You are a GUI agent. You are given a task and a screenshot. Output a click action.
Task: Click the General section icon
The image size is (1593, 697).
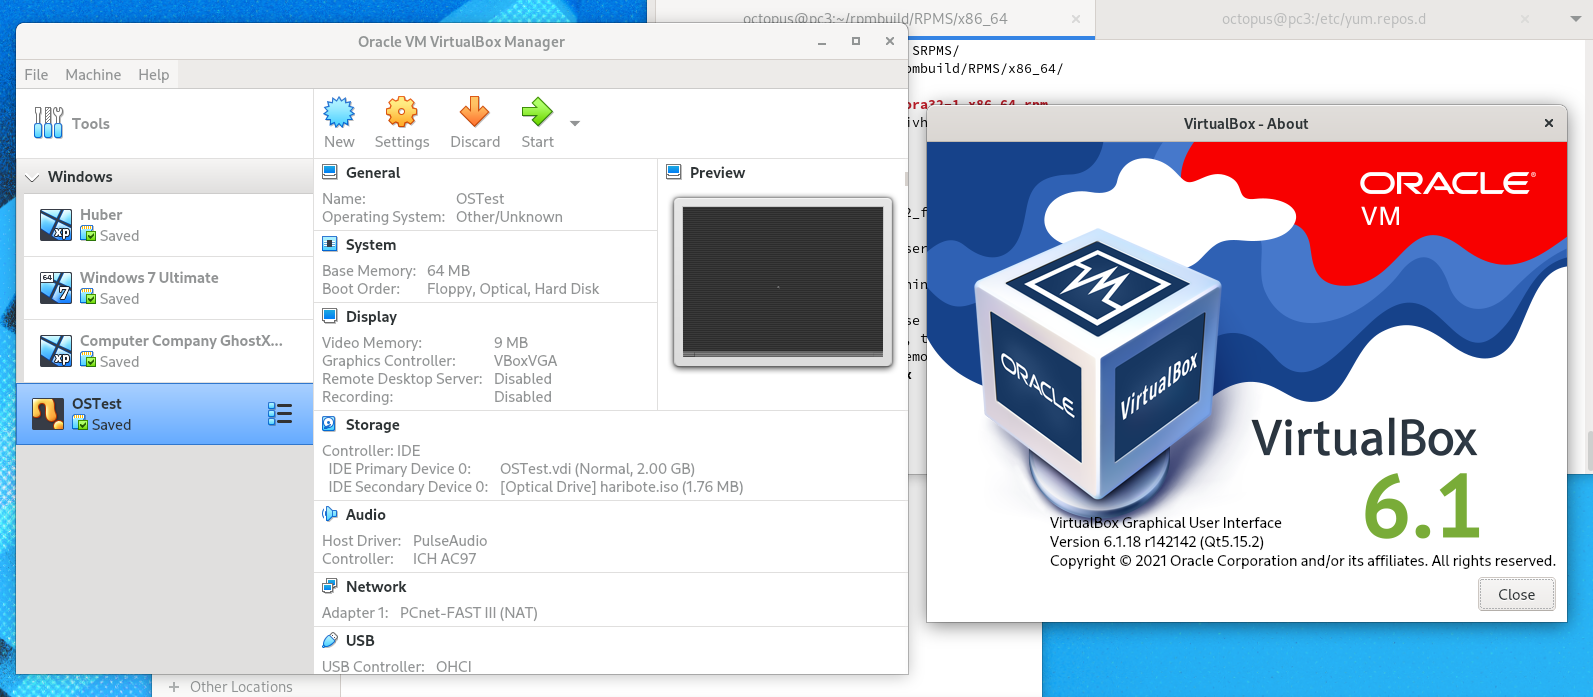pos(330,172)
